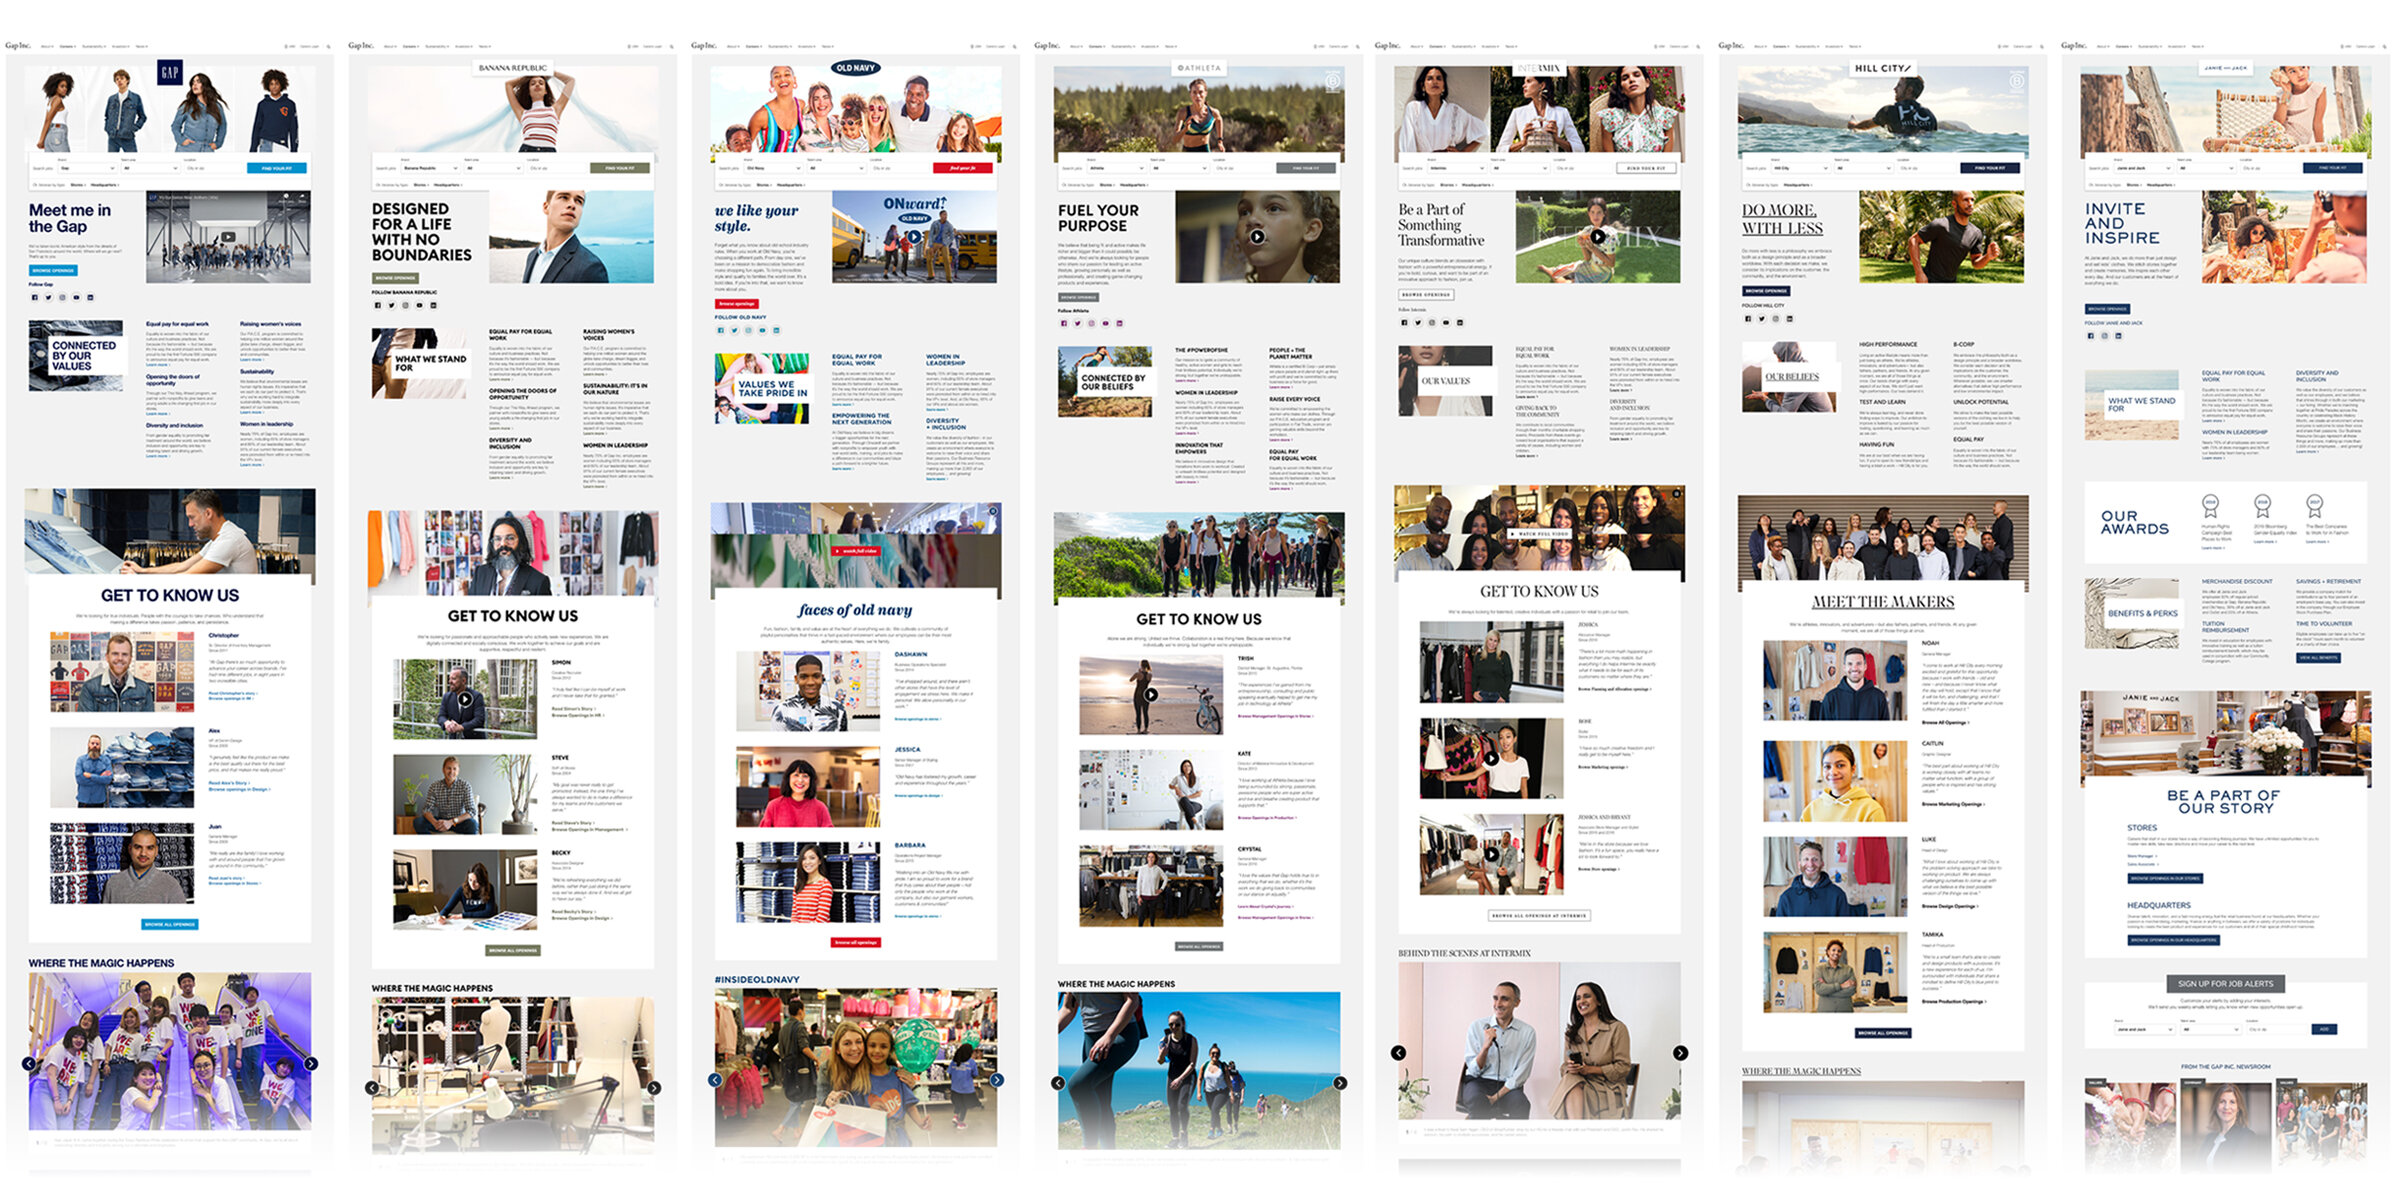Open Athleta's Facebook icon under Follow Athleta
The image size is (2400, 1200).
pos(1063,323)
